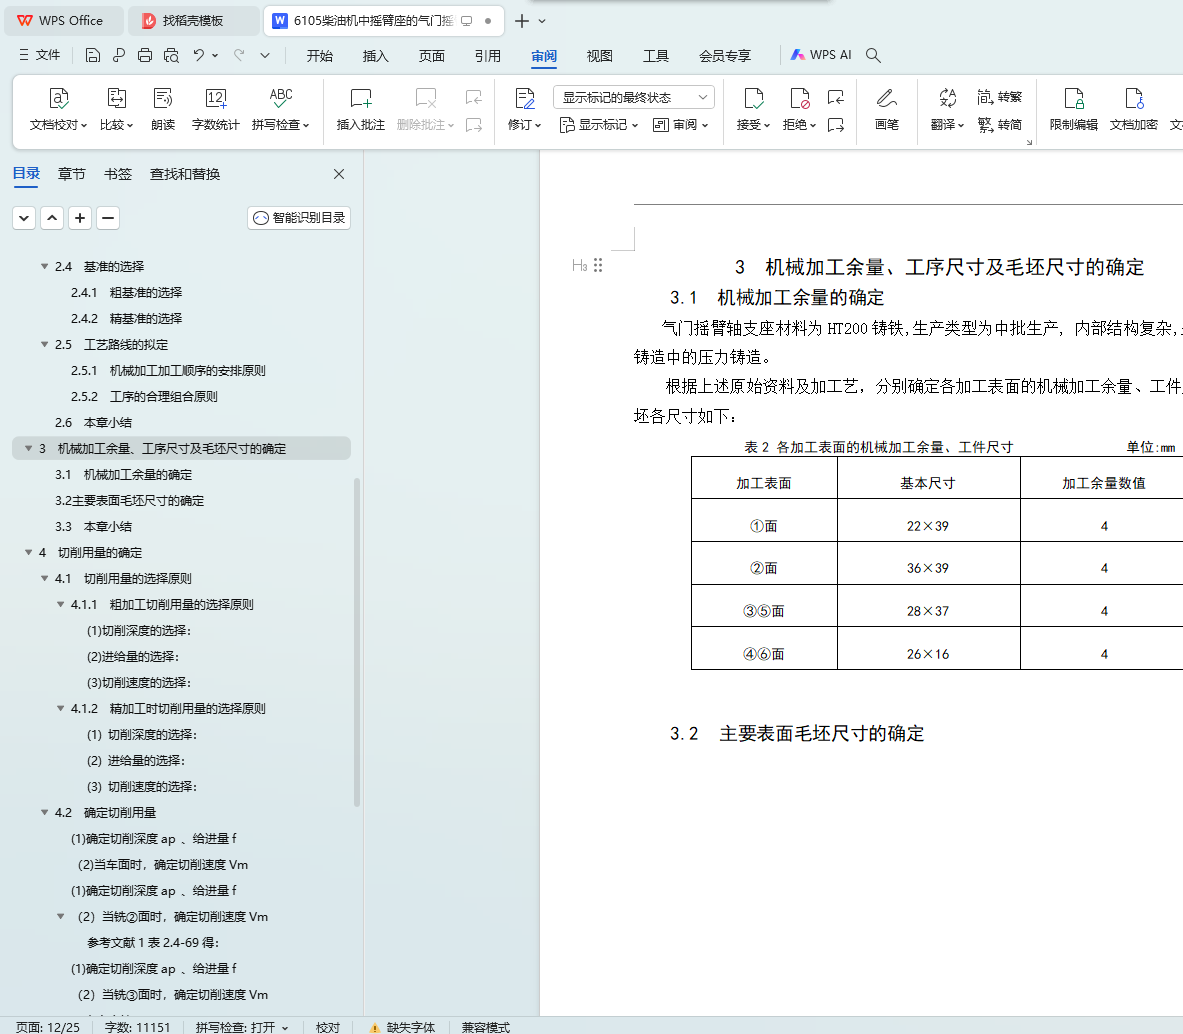Click the Save icon in quick toolbar
Viewport: 1183px width, 1034px height.
tap(92, 55)
